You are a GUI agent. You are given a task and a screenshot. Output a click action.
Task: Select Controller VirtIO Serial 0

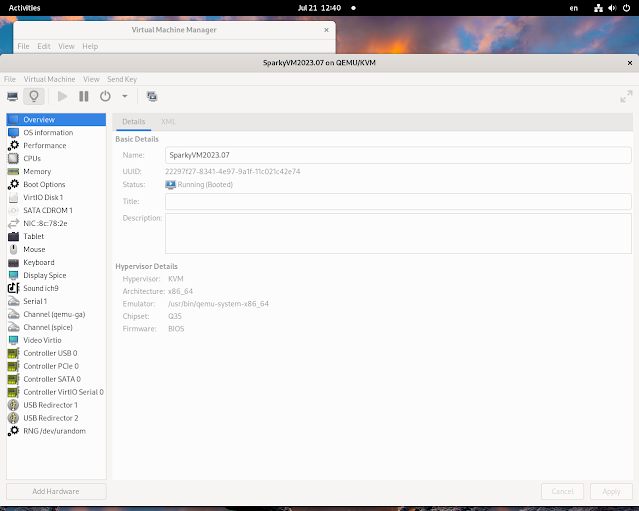click(x=56, y=392)
